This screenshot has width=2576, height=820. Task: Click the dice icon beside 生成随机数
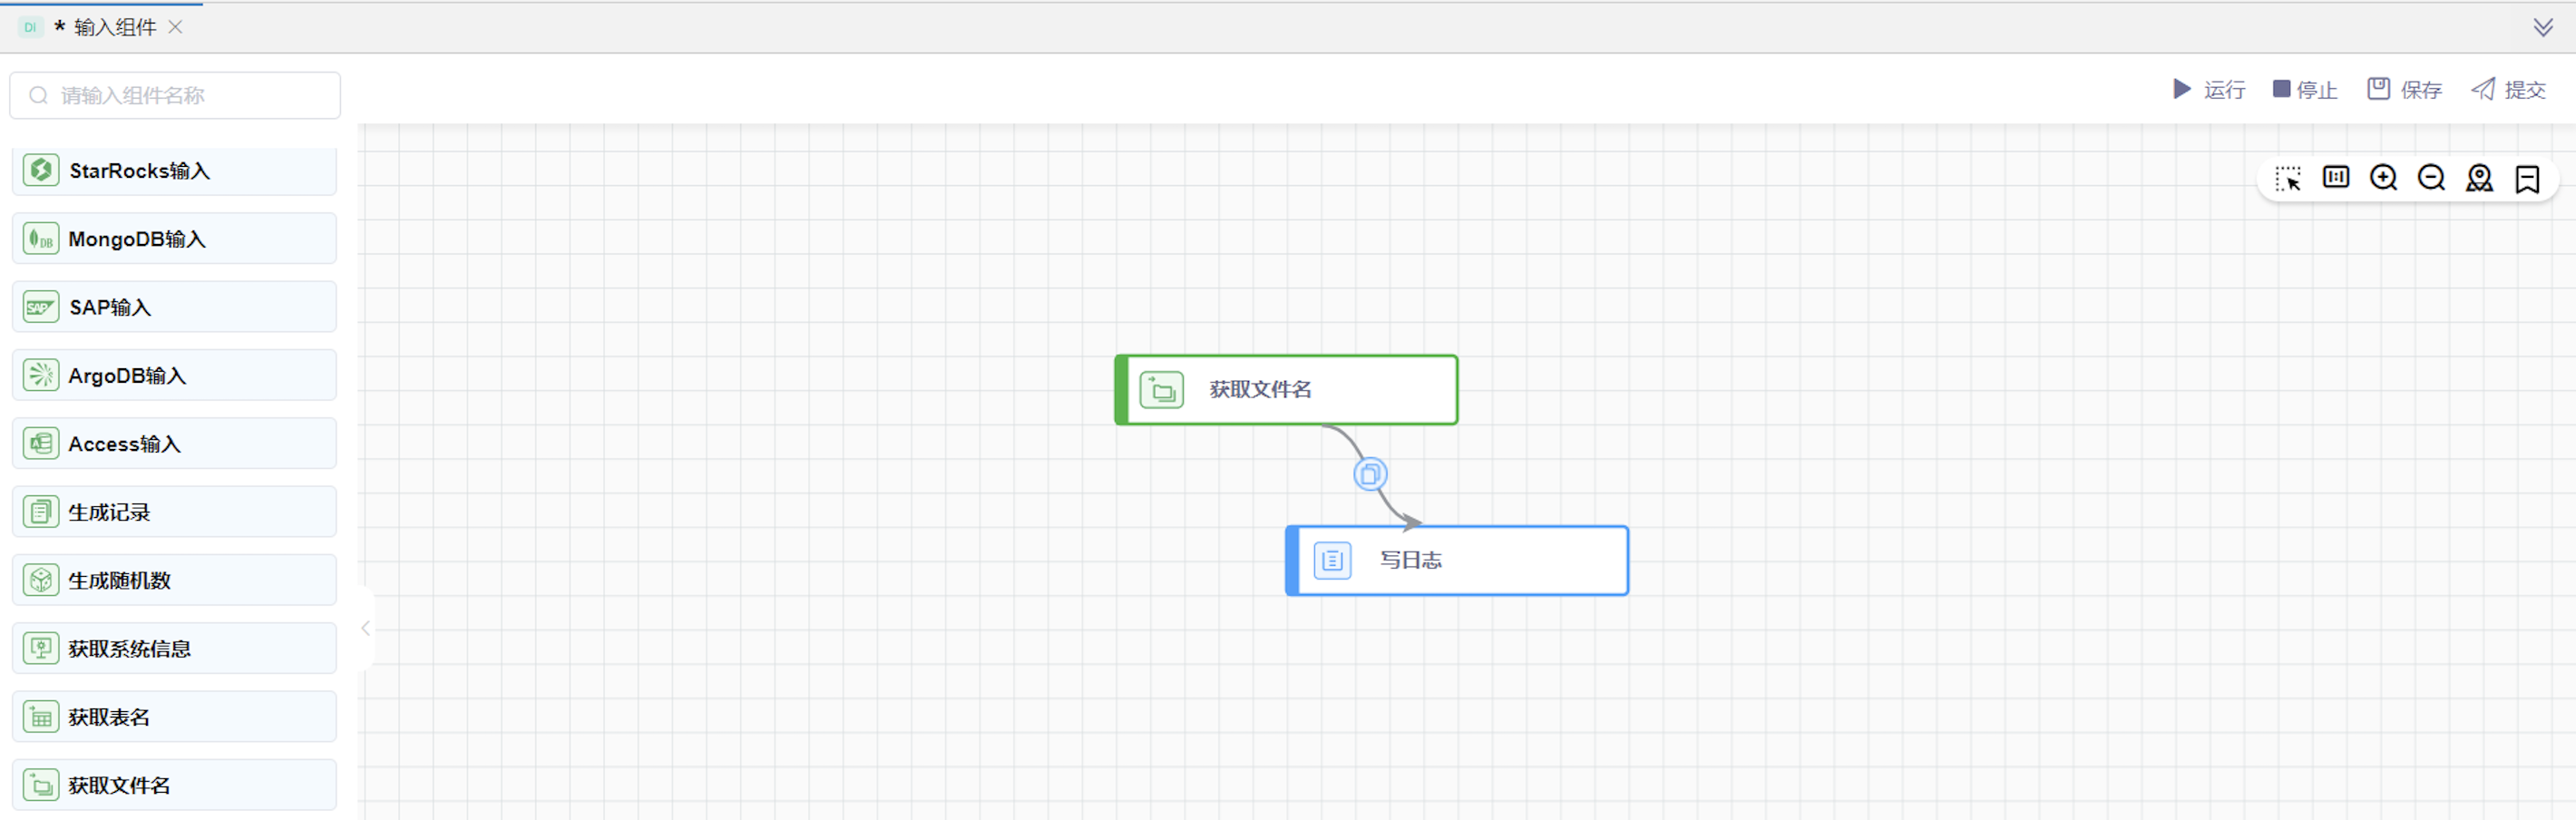[x=41, y=579]
